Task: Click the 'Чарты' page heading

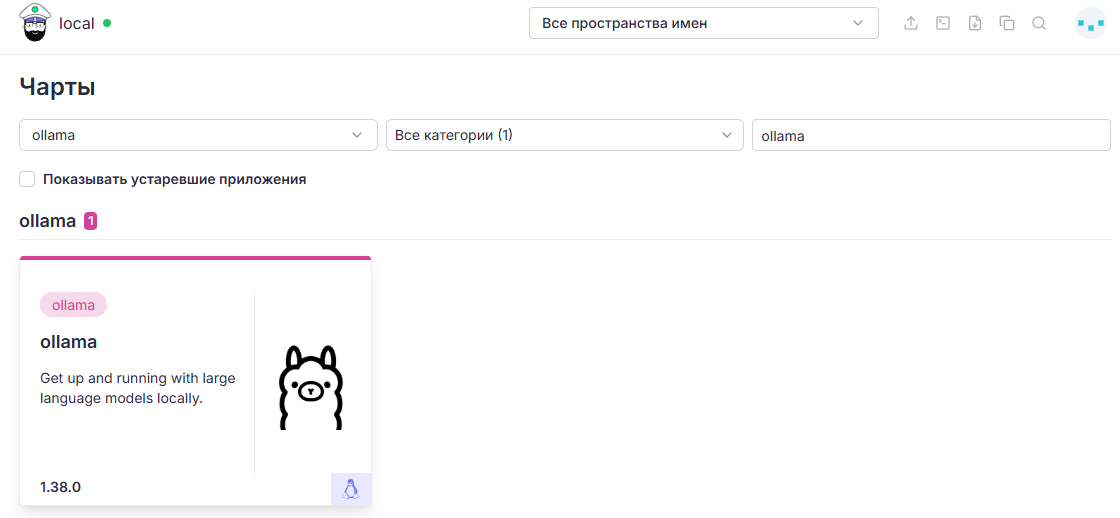Action: click(57, 87)
